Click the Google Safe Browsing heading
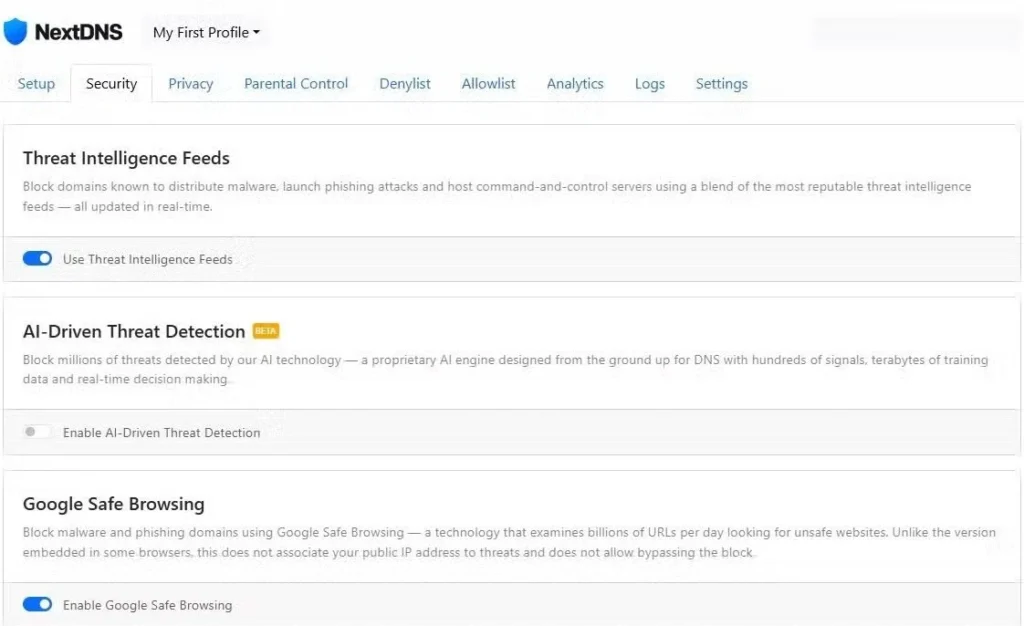1024x626 pixels. [x=113, y=504]
